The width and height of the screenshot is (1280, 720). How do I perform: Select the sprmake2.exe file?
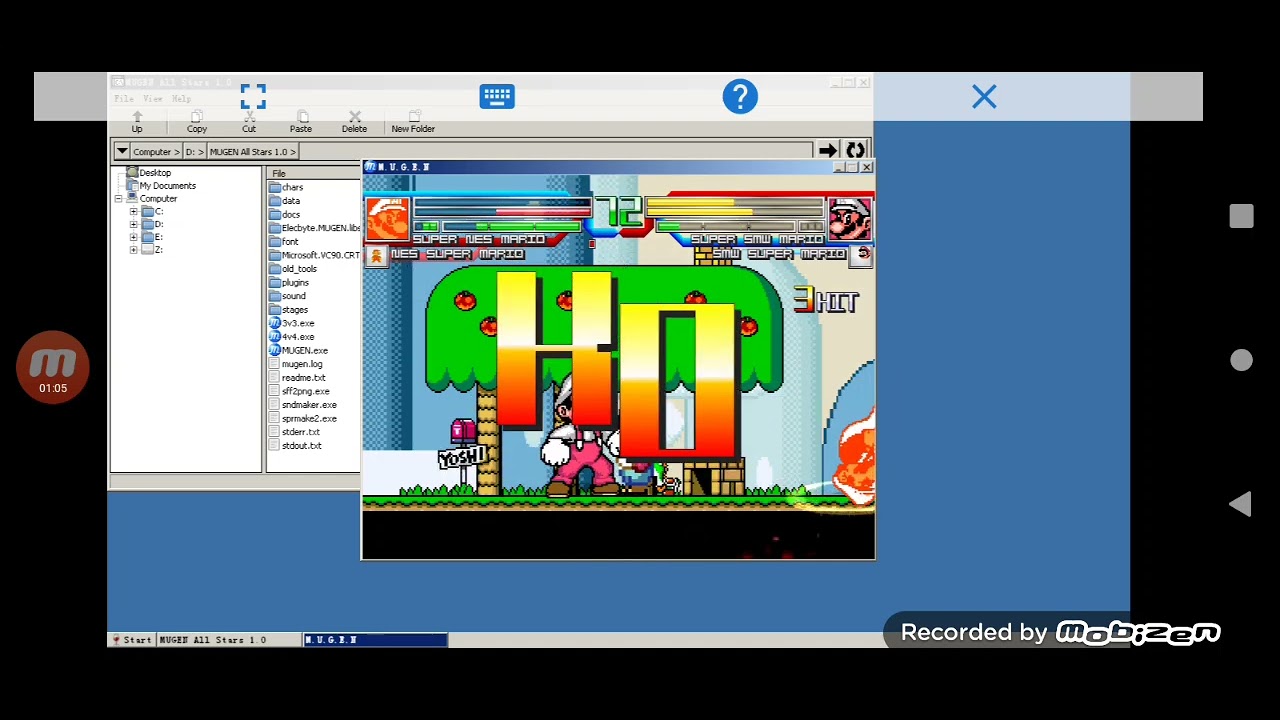(303, 418)
